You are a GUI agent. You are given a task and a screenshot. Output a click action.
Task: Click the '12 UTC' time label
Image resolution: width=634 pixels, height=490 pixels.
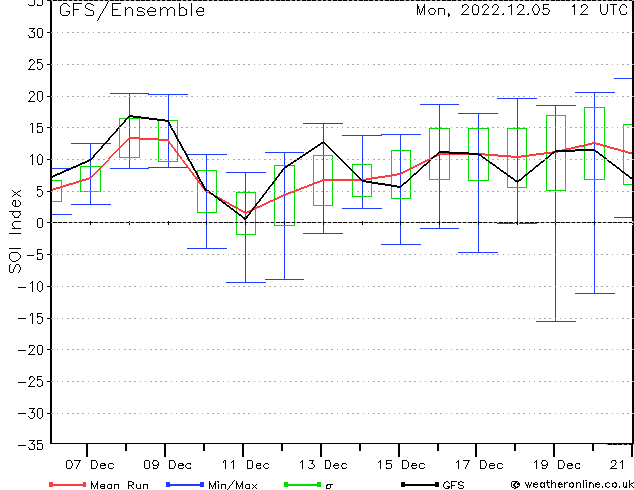(x=599, y=10)
